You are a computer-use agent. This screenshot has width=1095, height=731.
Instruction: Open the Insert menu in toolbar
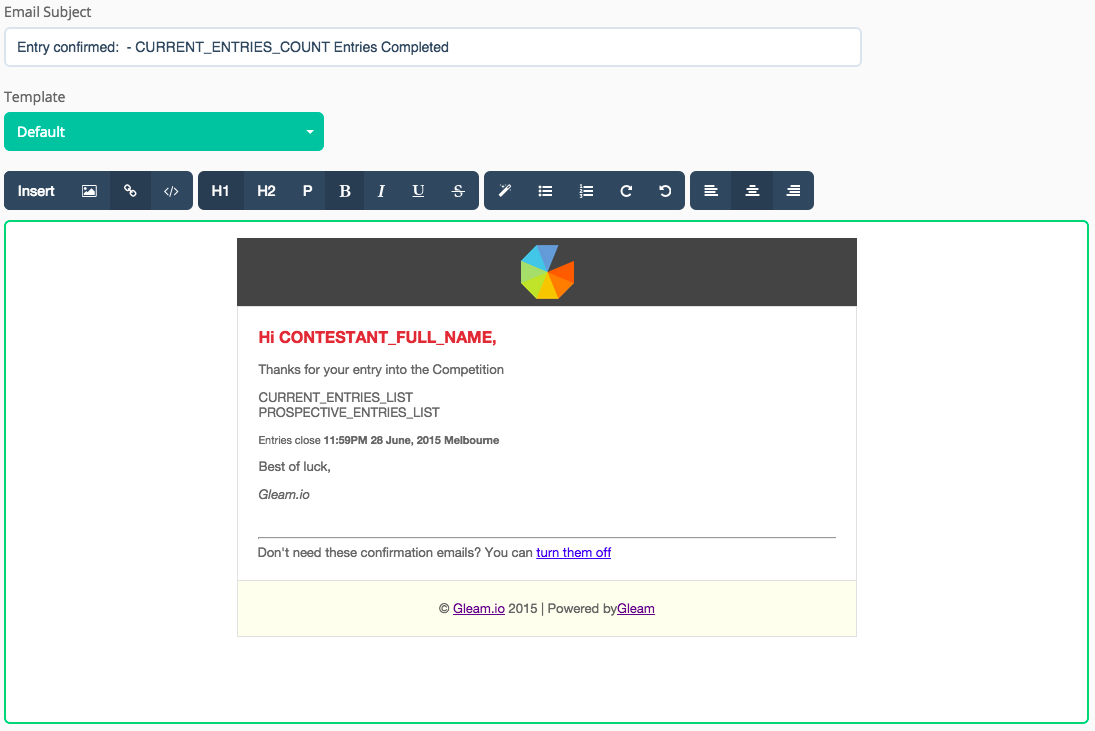click(x=36, y=191)
